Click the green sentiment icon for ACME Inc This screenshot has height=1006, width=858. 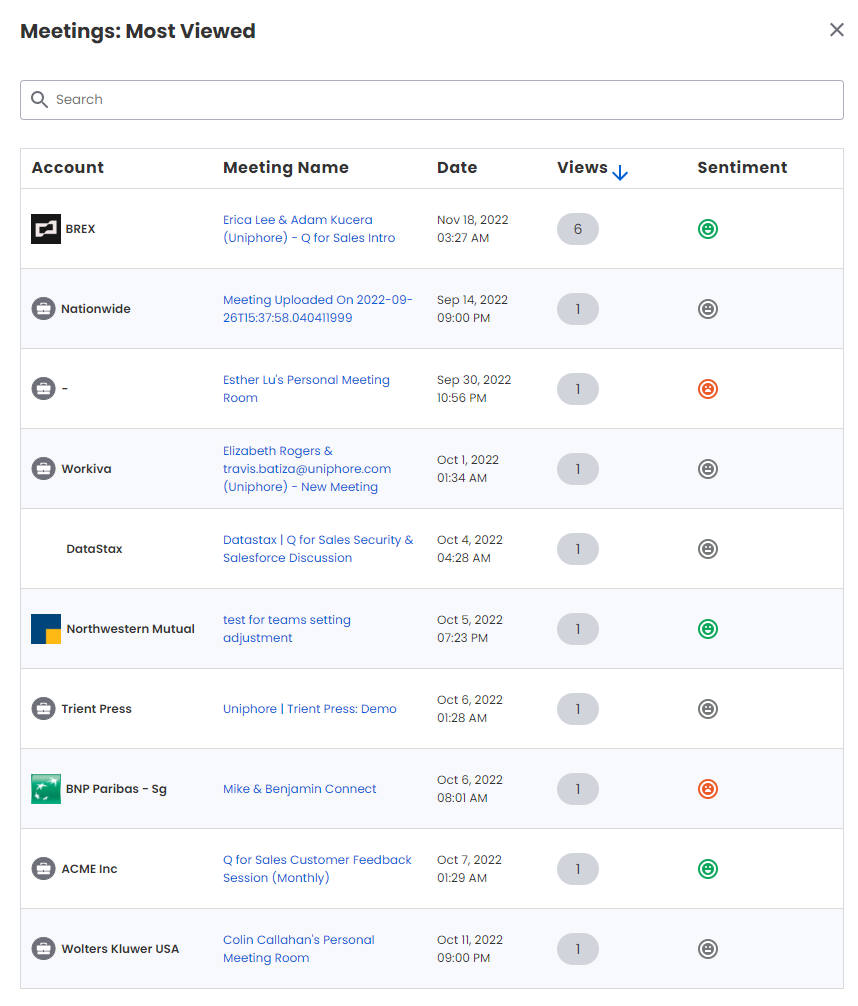tap(708, 869)
